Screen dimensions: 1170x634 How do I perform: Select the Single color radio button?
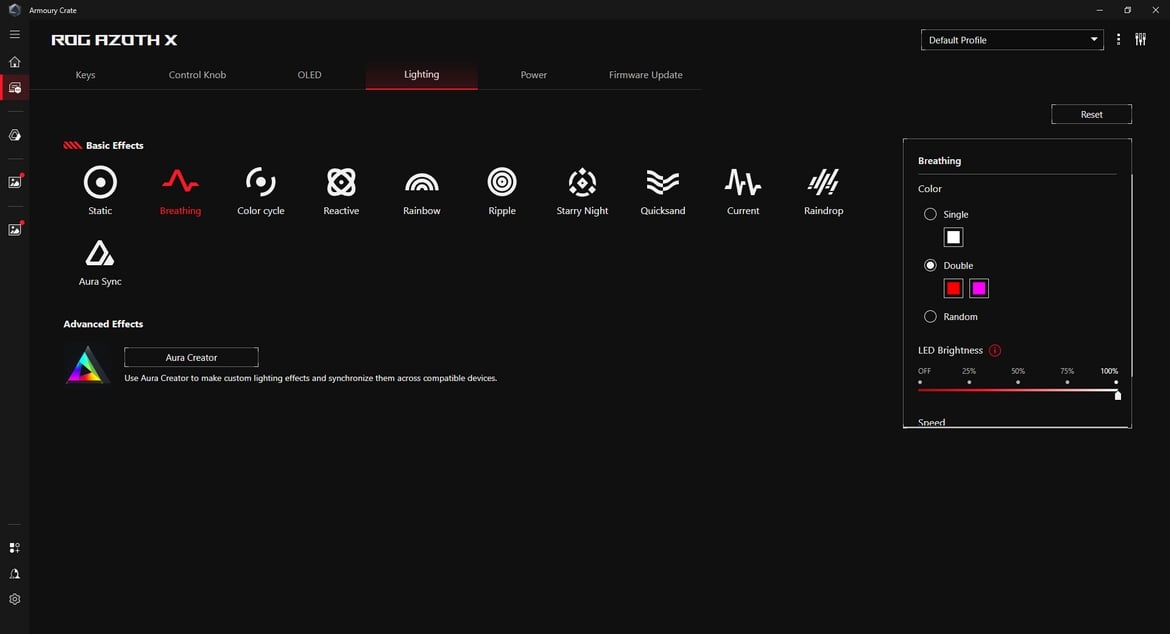pos(930,214)
